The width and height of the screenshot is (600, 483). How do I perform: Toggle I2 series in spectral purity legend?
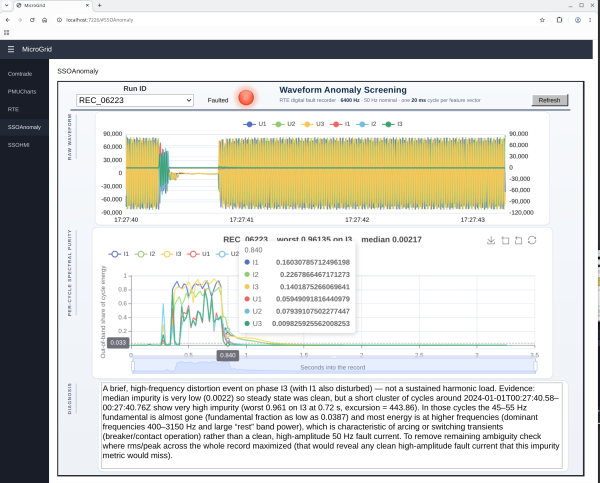pyautogui.click(x=145, y=254)
